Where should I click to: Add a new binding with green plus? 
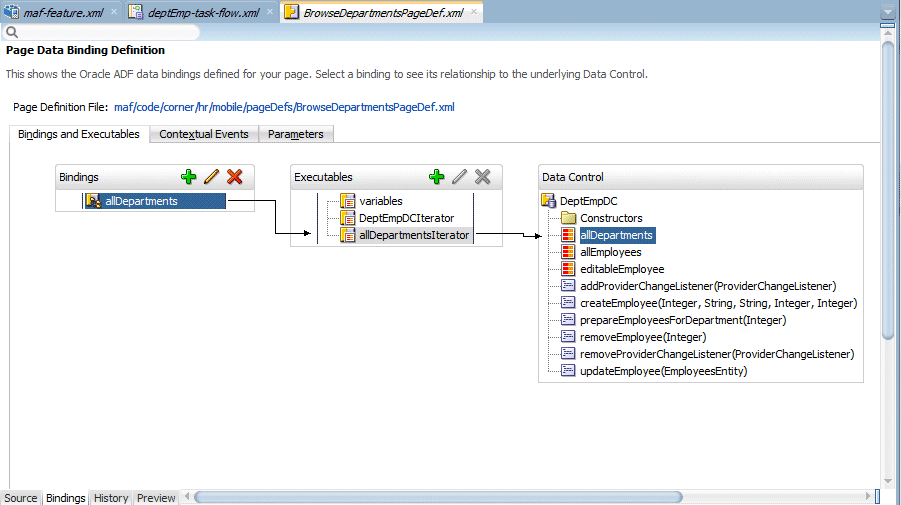[188, 177]
